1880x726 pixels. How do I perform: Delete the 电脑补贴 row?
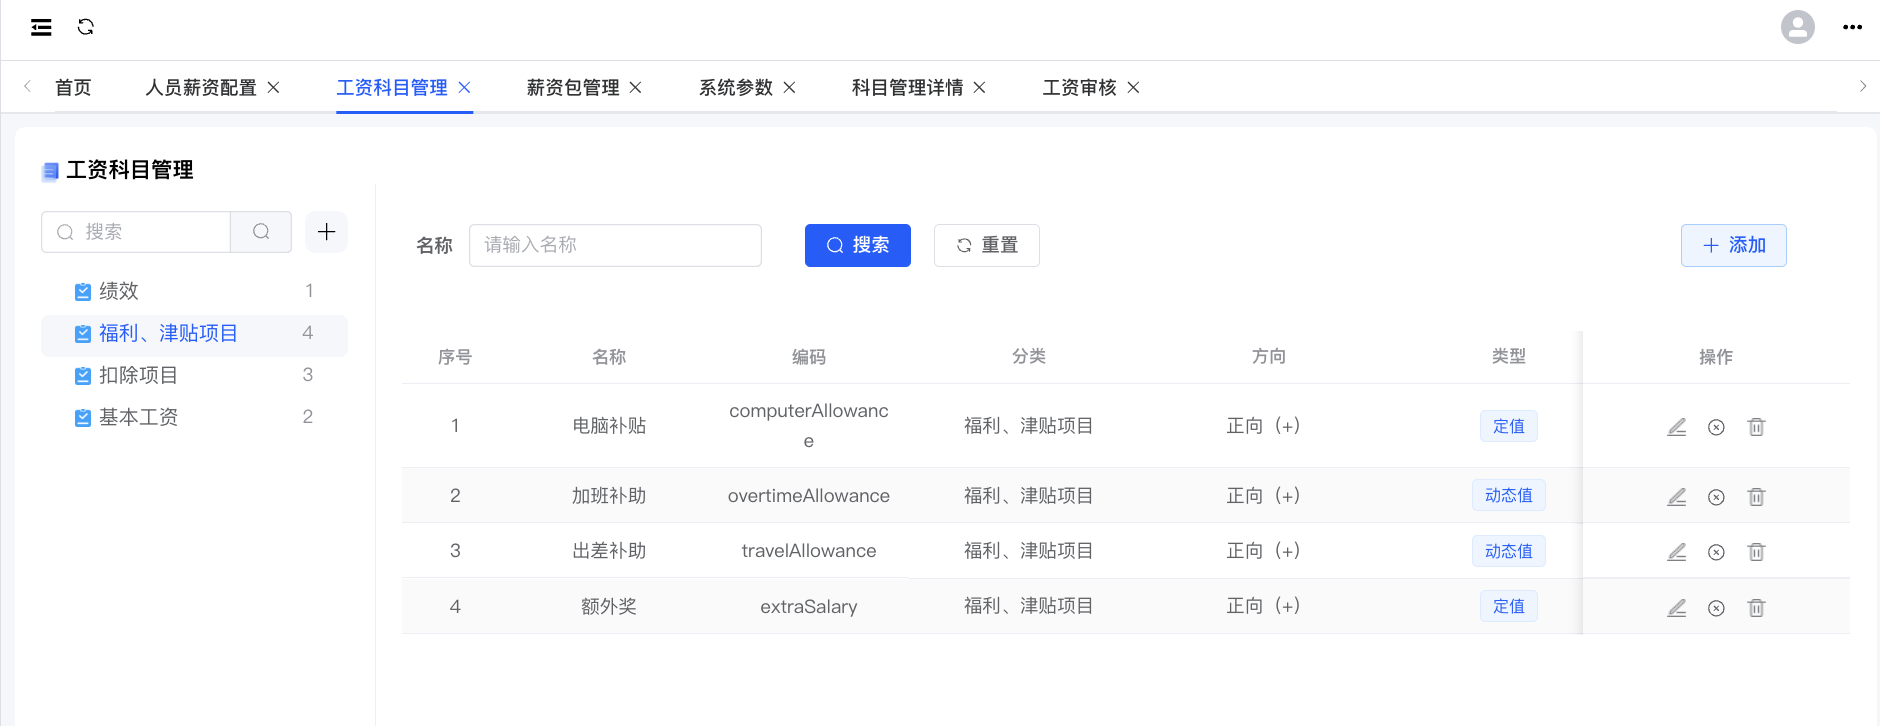pos(1756,427)
